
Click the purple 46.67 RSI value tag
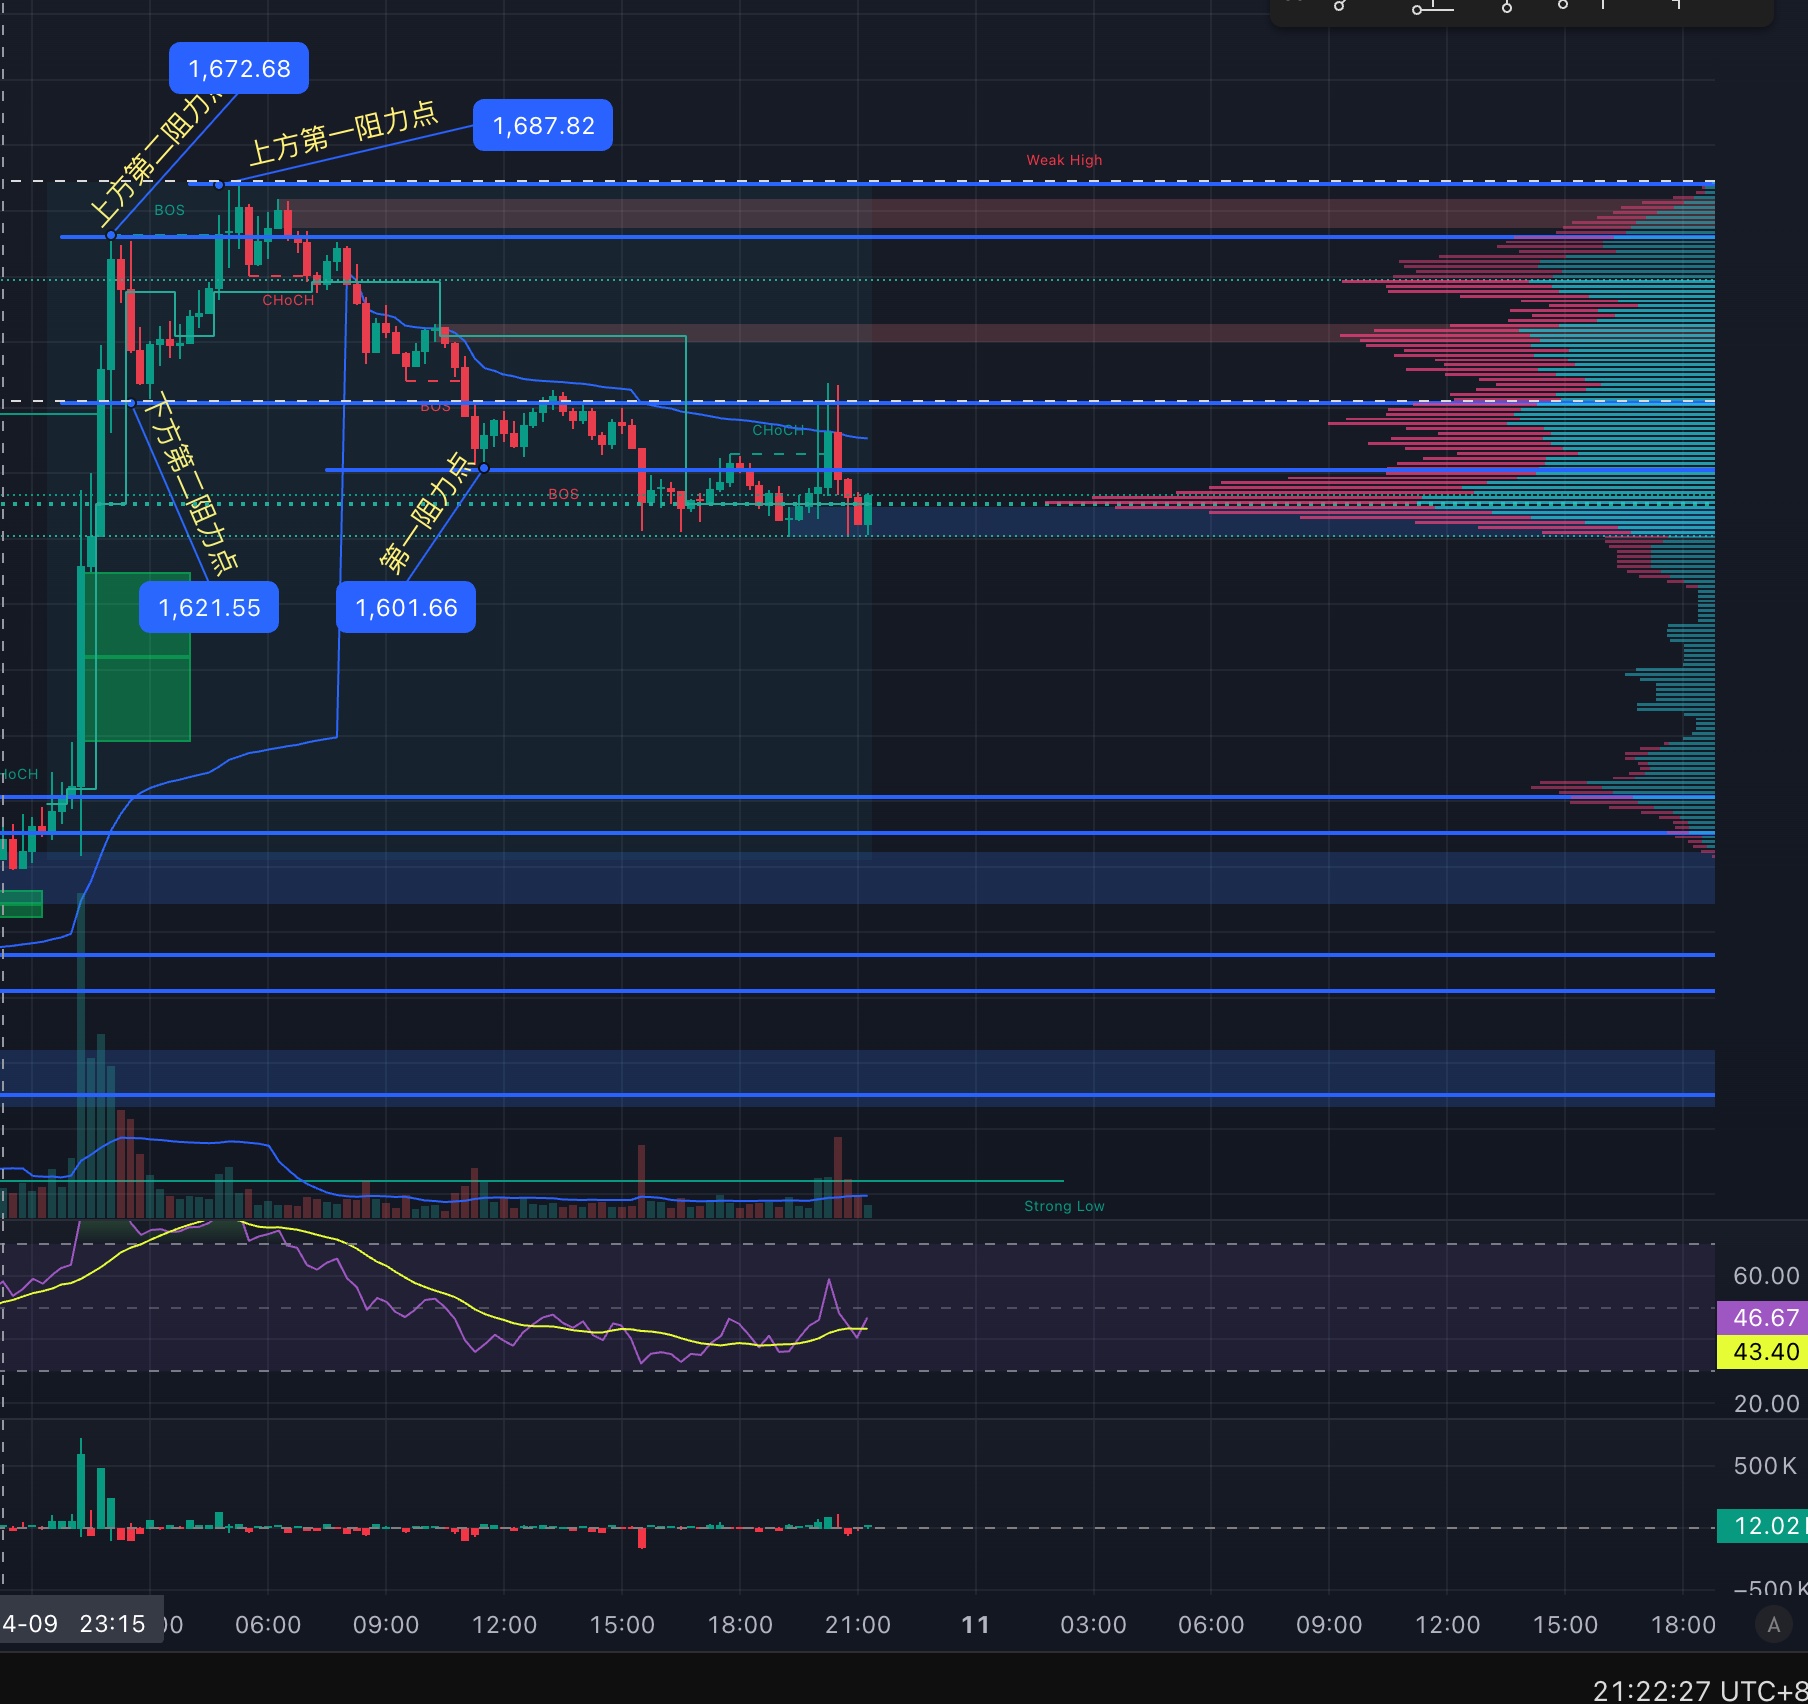click(1764, 1317)
